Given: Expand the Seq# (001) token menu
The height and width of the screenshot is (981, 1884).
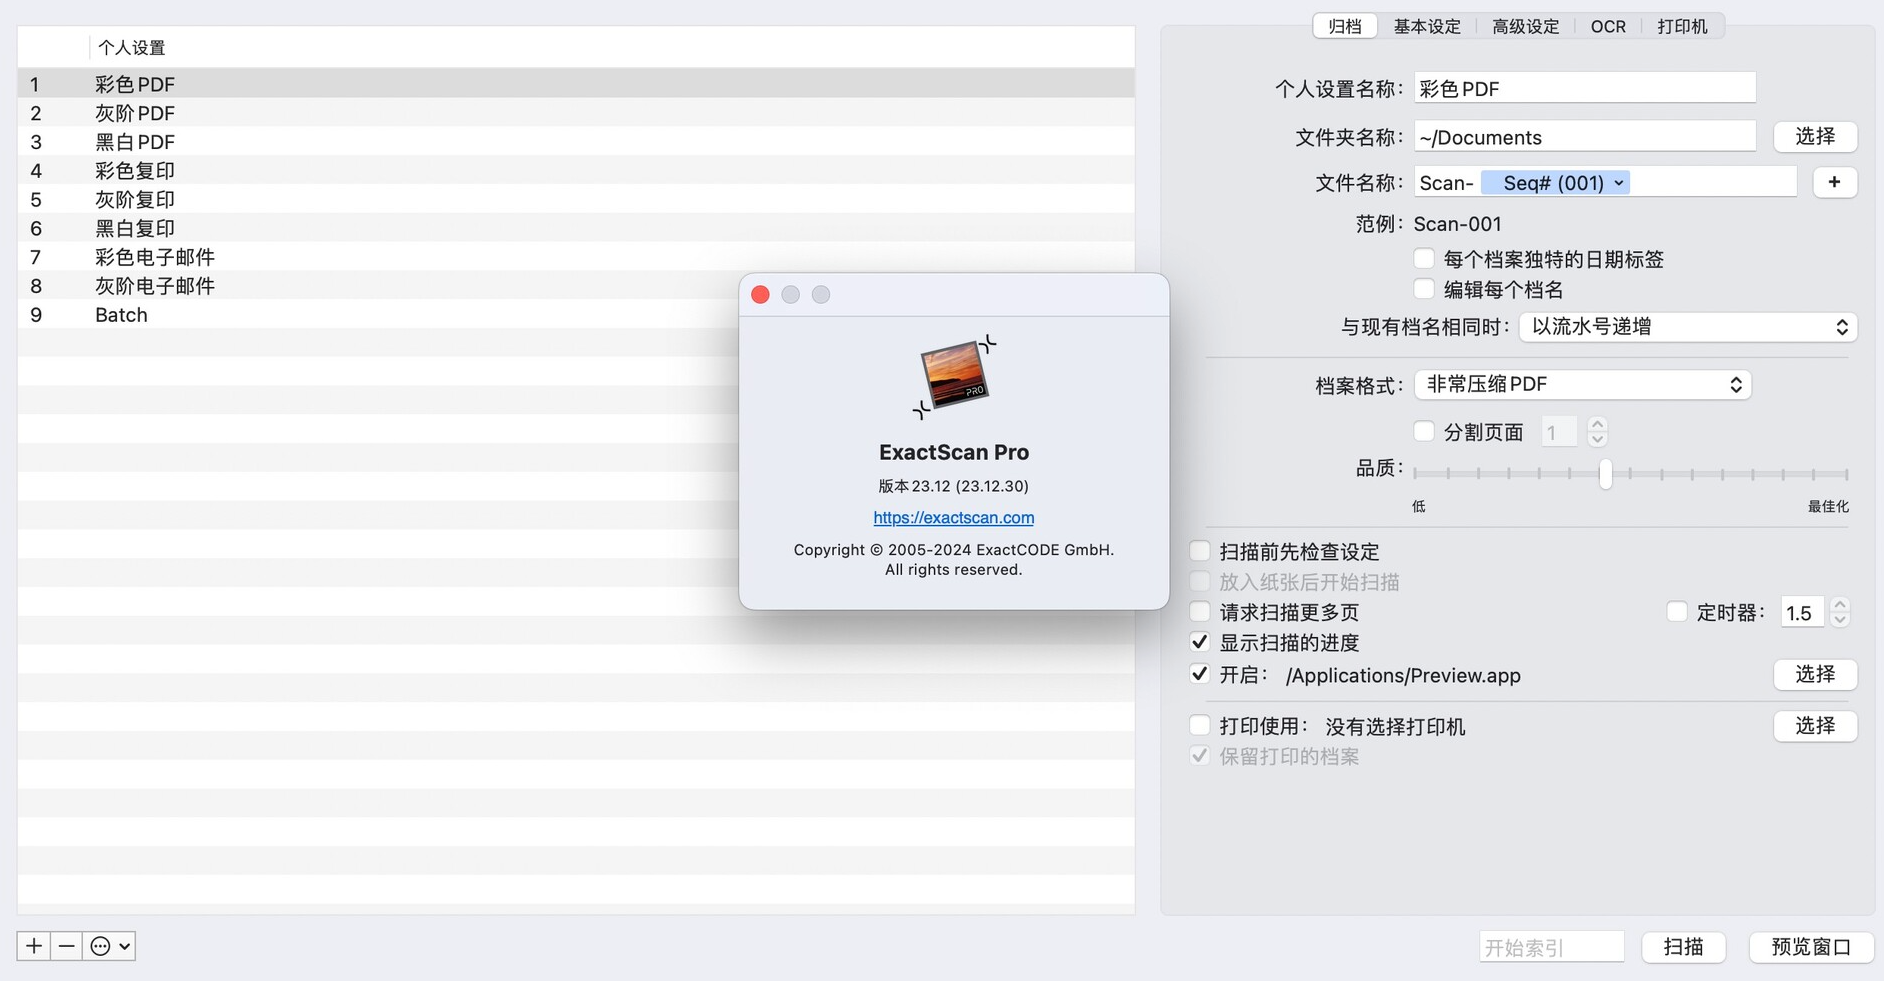Looking at the screenshot, I should pyautogui.click(x=1618, y=183).
